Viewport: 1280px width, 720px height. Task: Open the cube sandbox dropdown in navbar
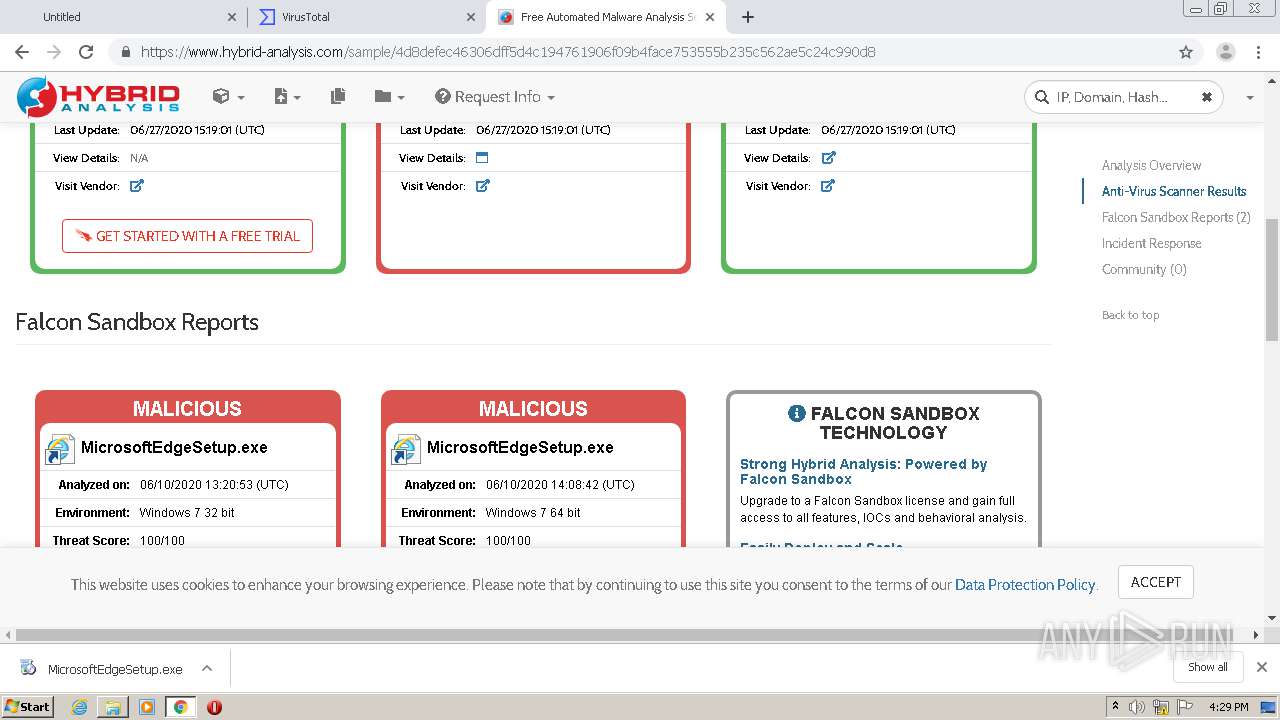click(228, 96)
